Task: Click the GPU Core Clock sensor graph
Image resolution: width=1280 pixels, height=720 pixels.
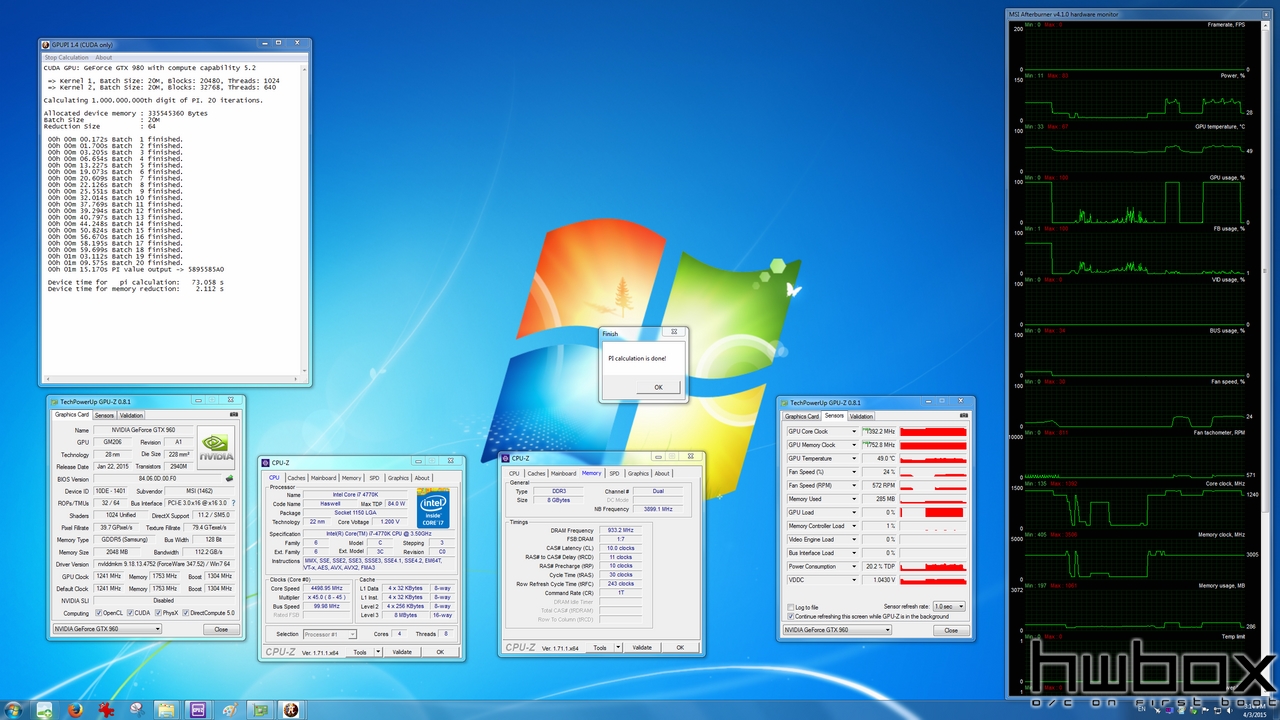Action: coord(934,432)
